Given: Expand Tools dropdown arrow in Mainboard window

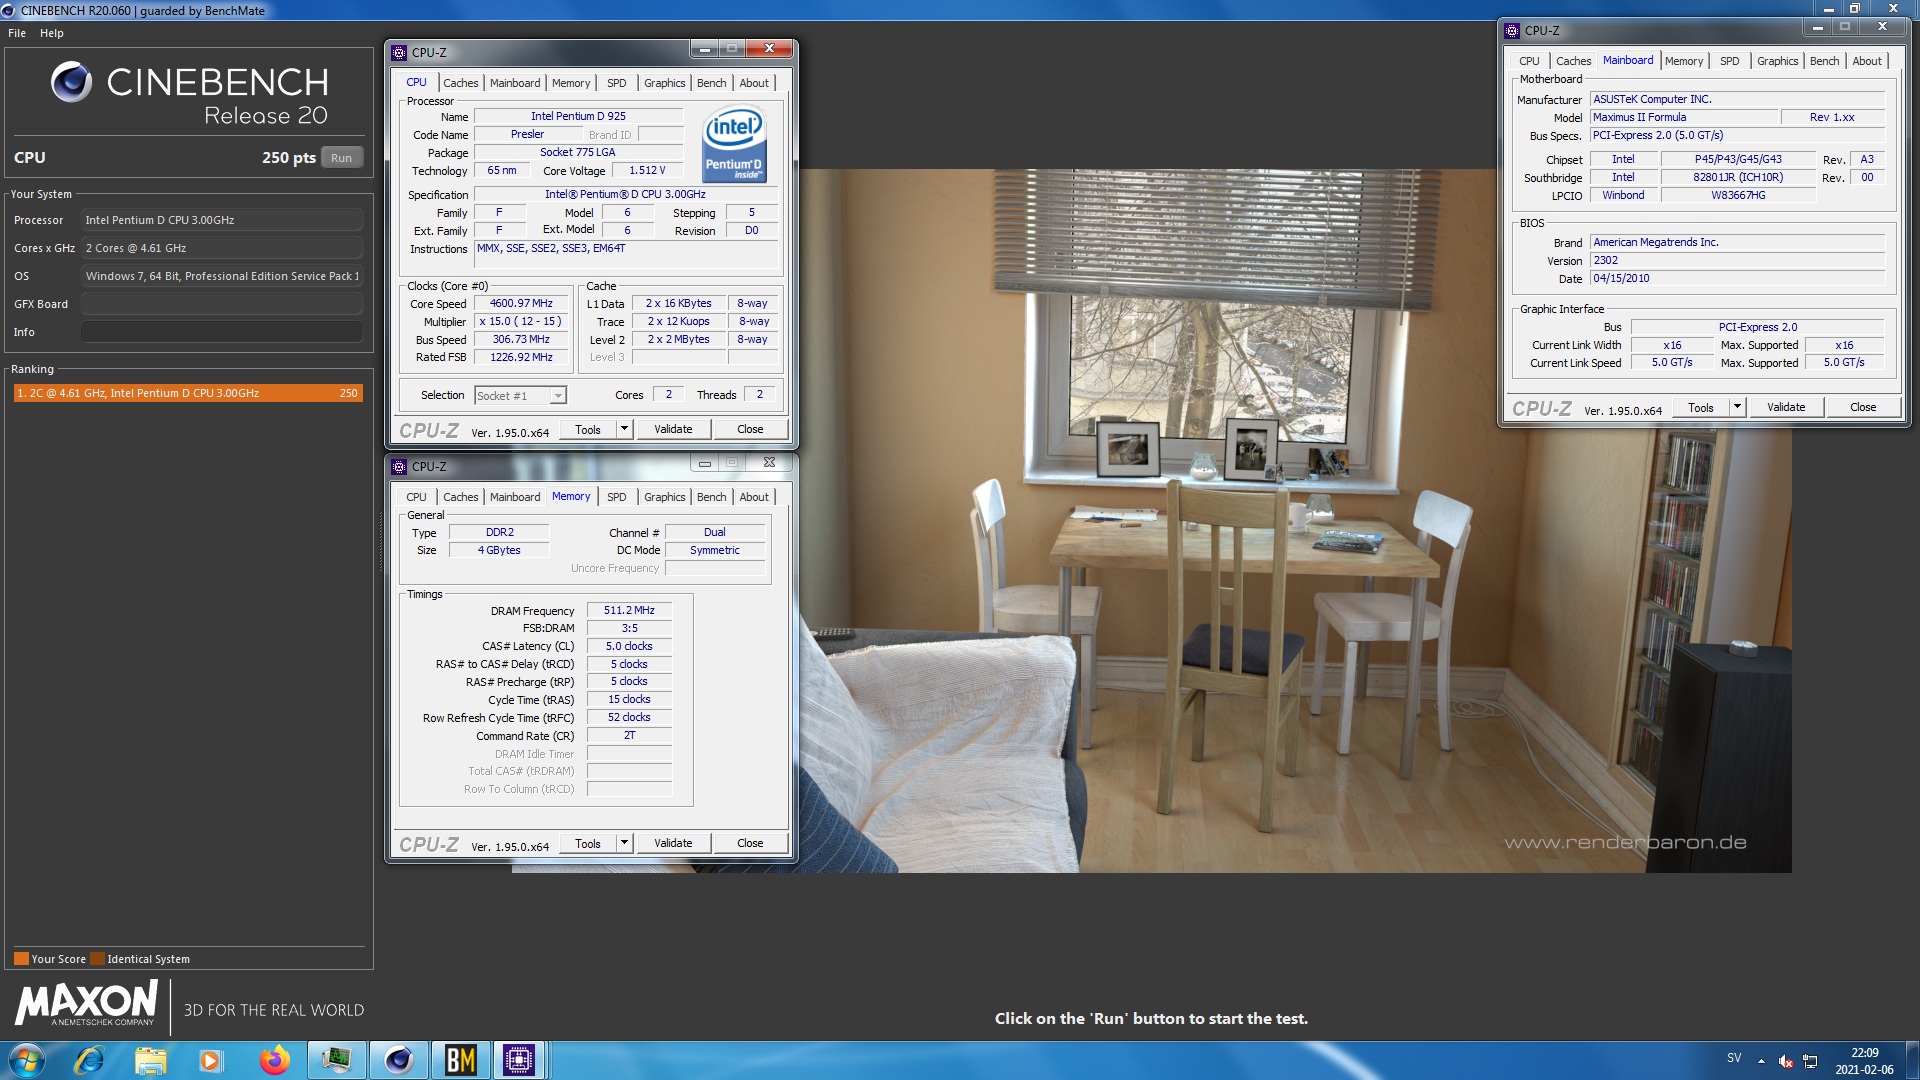Looking at the screenshot, I should point(1737,407).
